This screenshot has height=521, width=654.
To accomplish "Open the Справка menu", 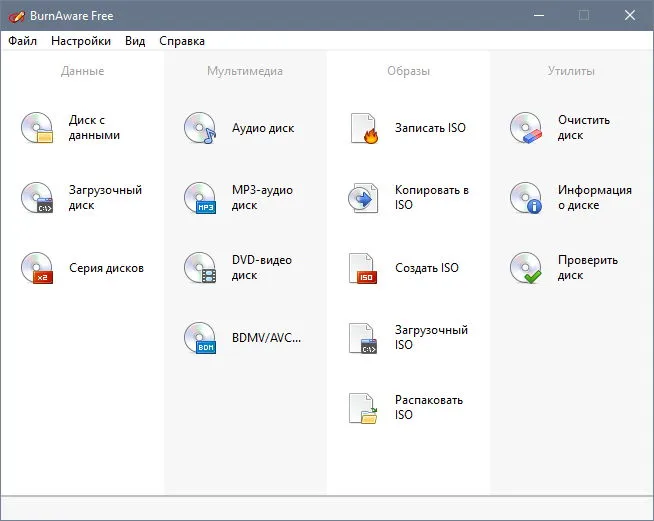I will coord(182,41).
